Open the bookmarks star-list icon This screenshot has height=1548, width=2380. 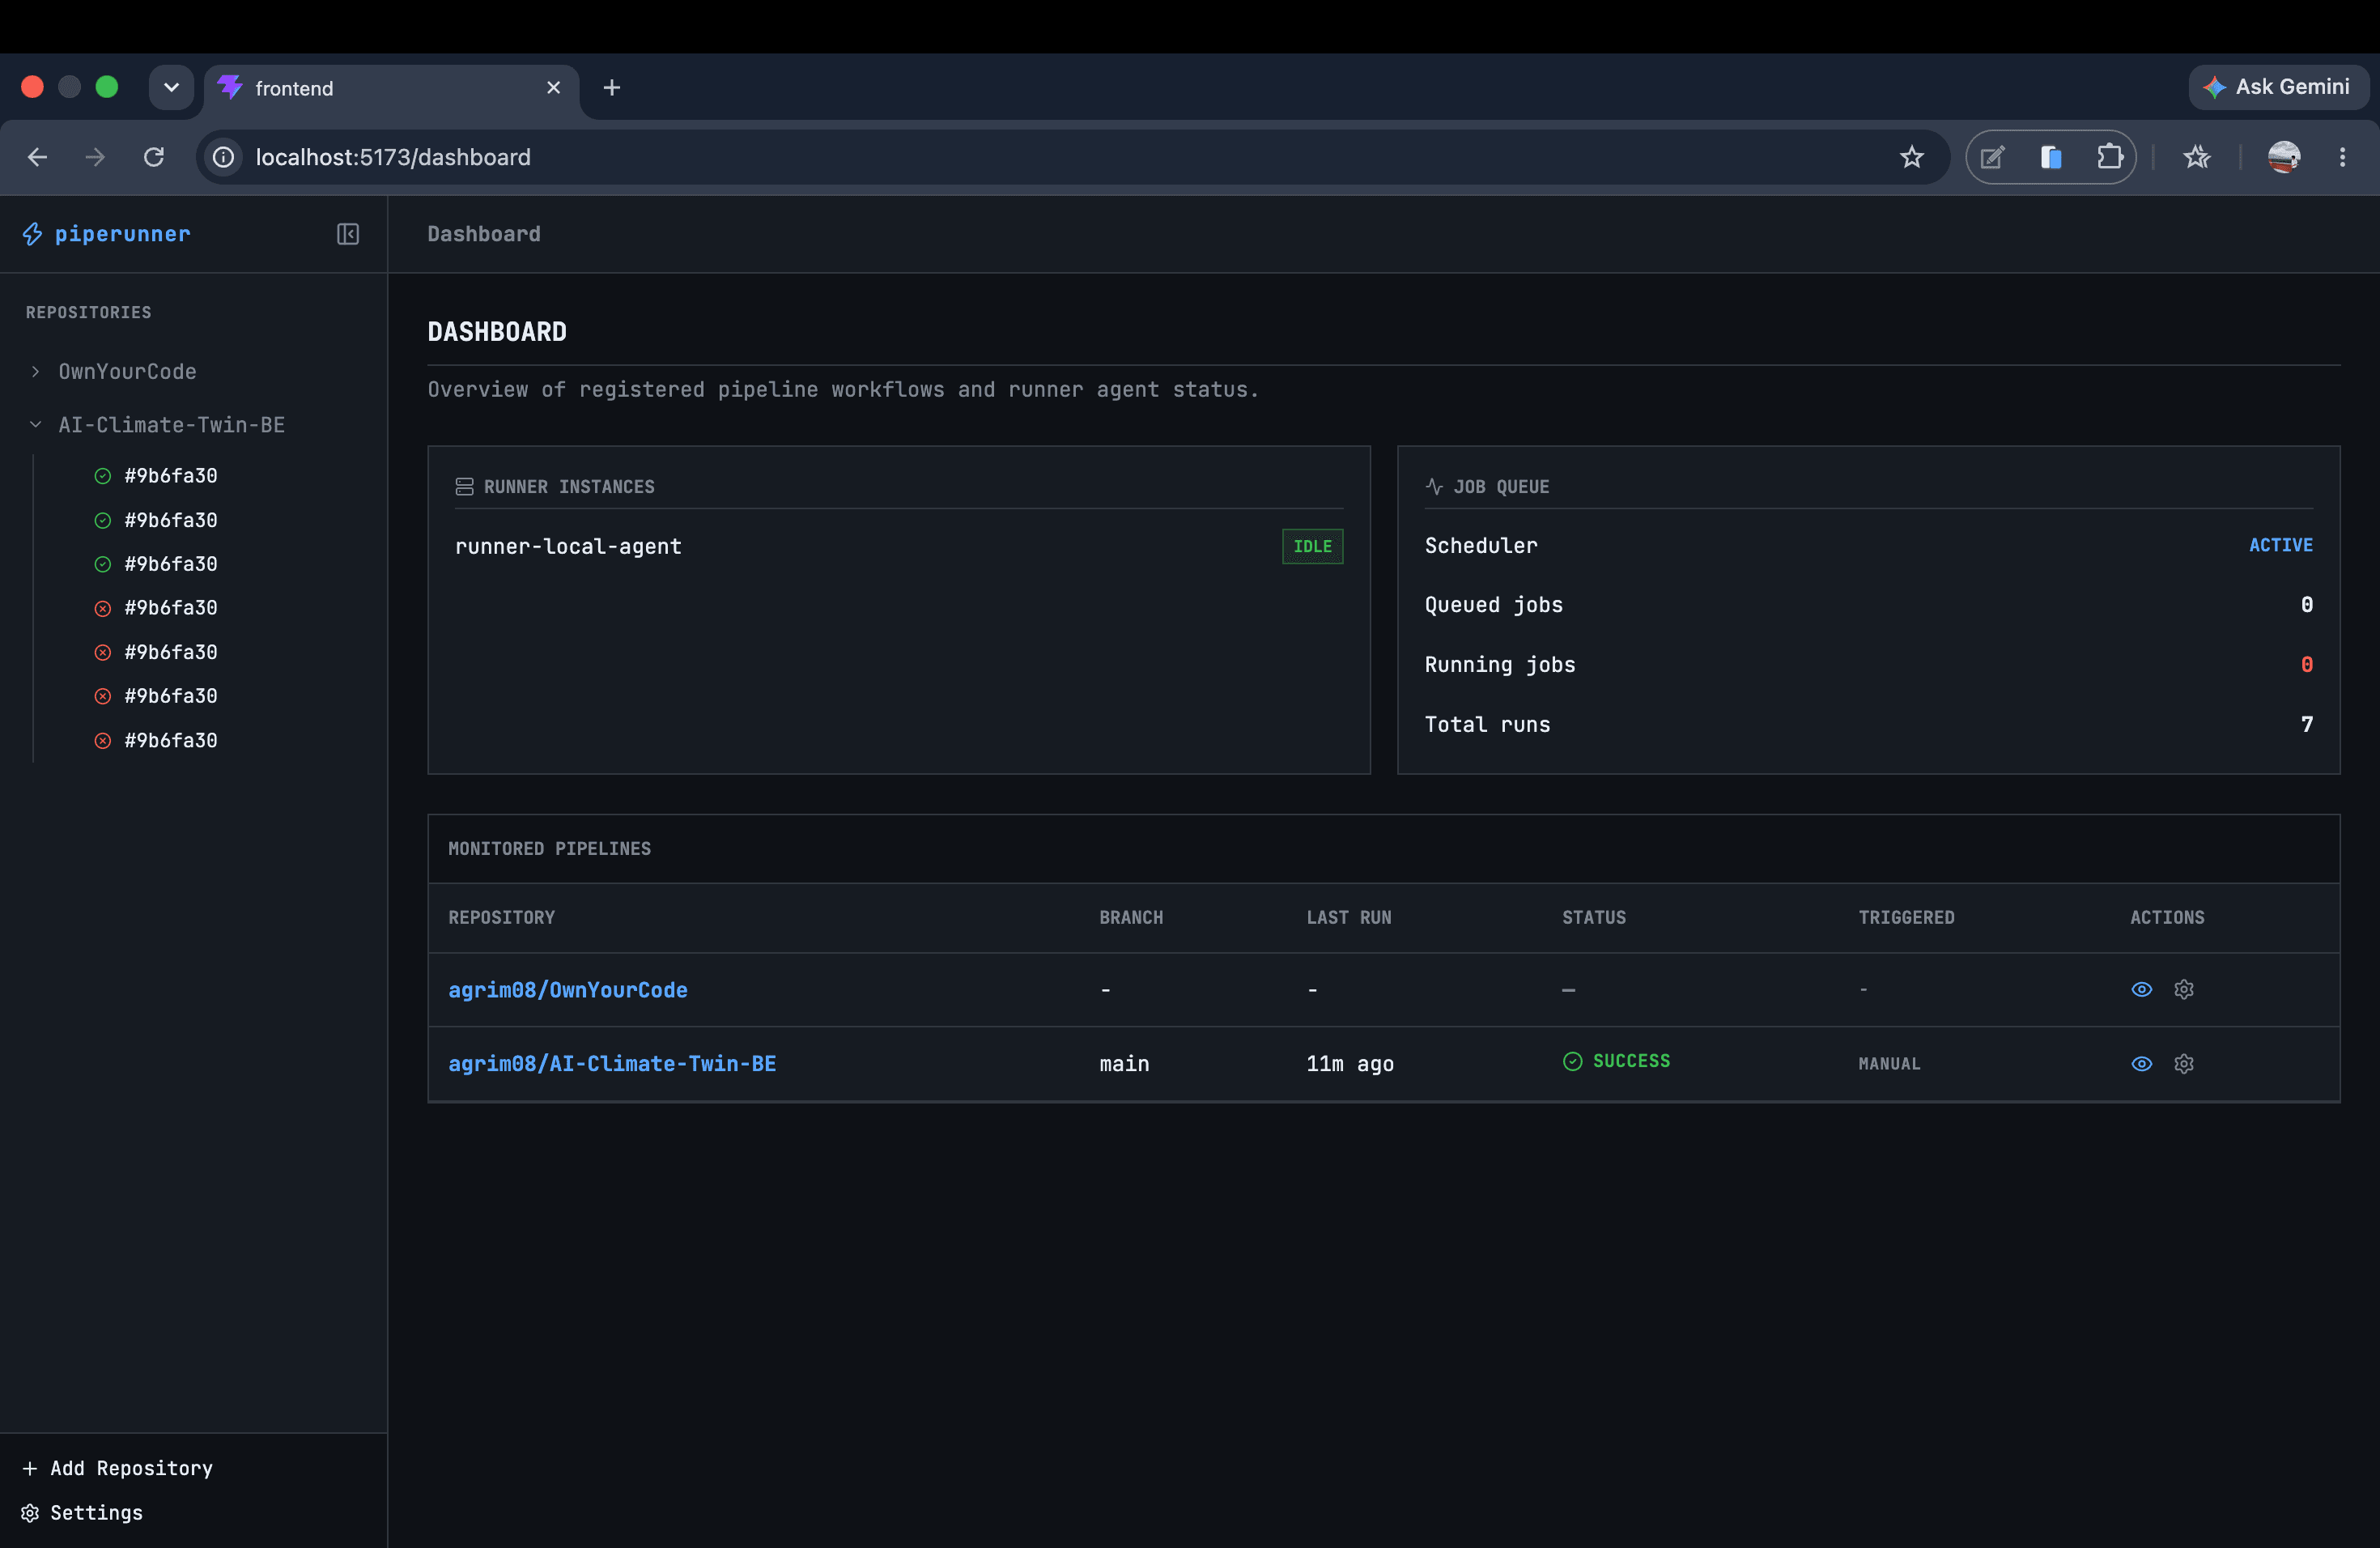tap(2196, 157)
